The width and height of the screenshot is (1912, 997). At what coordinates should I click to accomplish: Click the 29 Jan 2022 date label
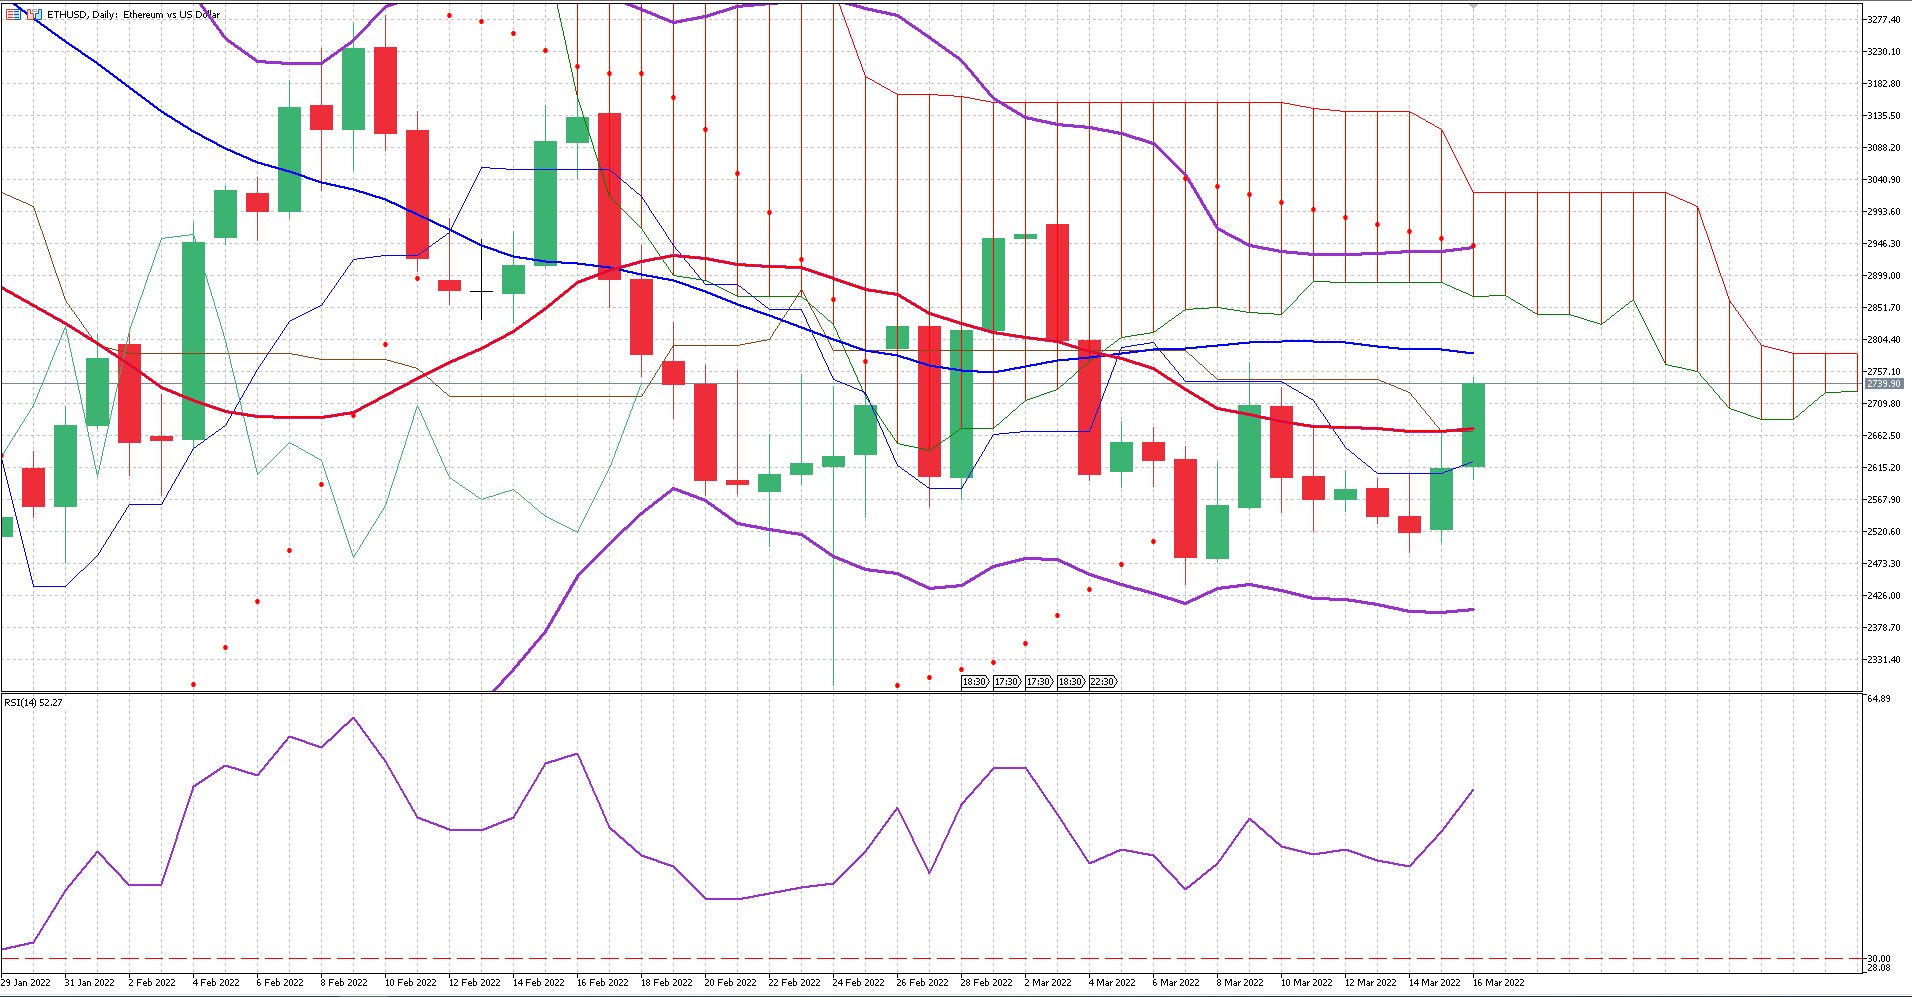pyautogui.click(x=26, y=983)
